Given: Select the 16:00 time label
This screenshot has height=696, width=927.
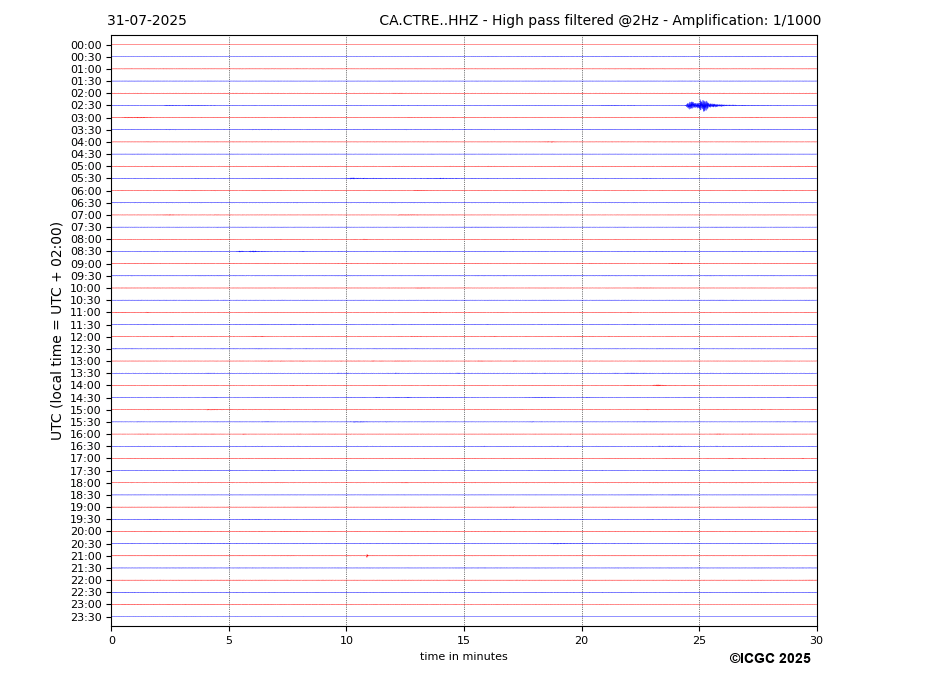Looking at the screenshot, I should [x=86, y=435].
